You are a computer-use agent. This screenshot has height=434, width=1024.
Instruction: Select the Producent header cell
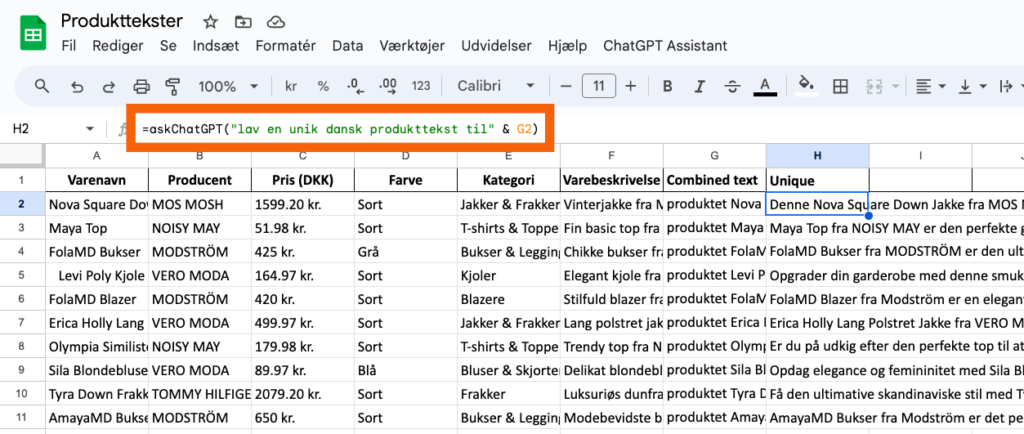[x=200, y=180]
